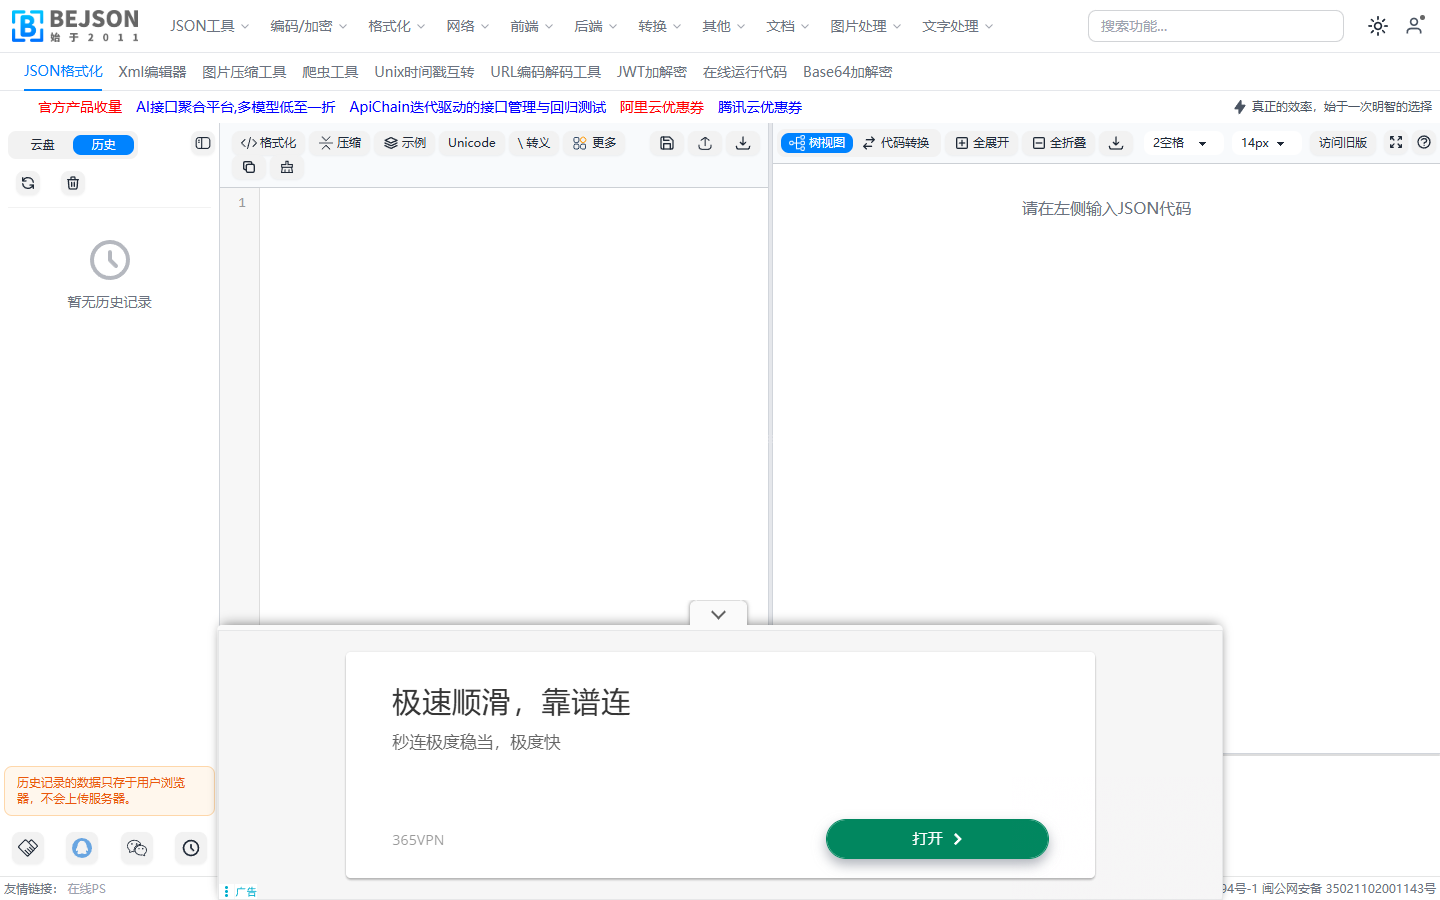Viewport: 1440px width, 900px height.
Task: Click the green 打开 ad button
Action: [x=937, y=839]
